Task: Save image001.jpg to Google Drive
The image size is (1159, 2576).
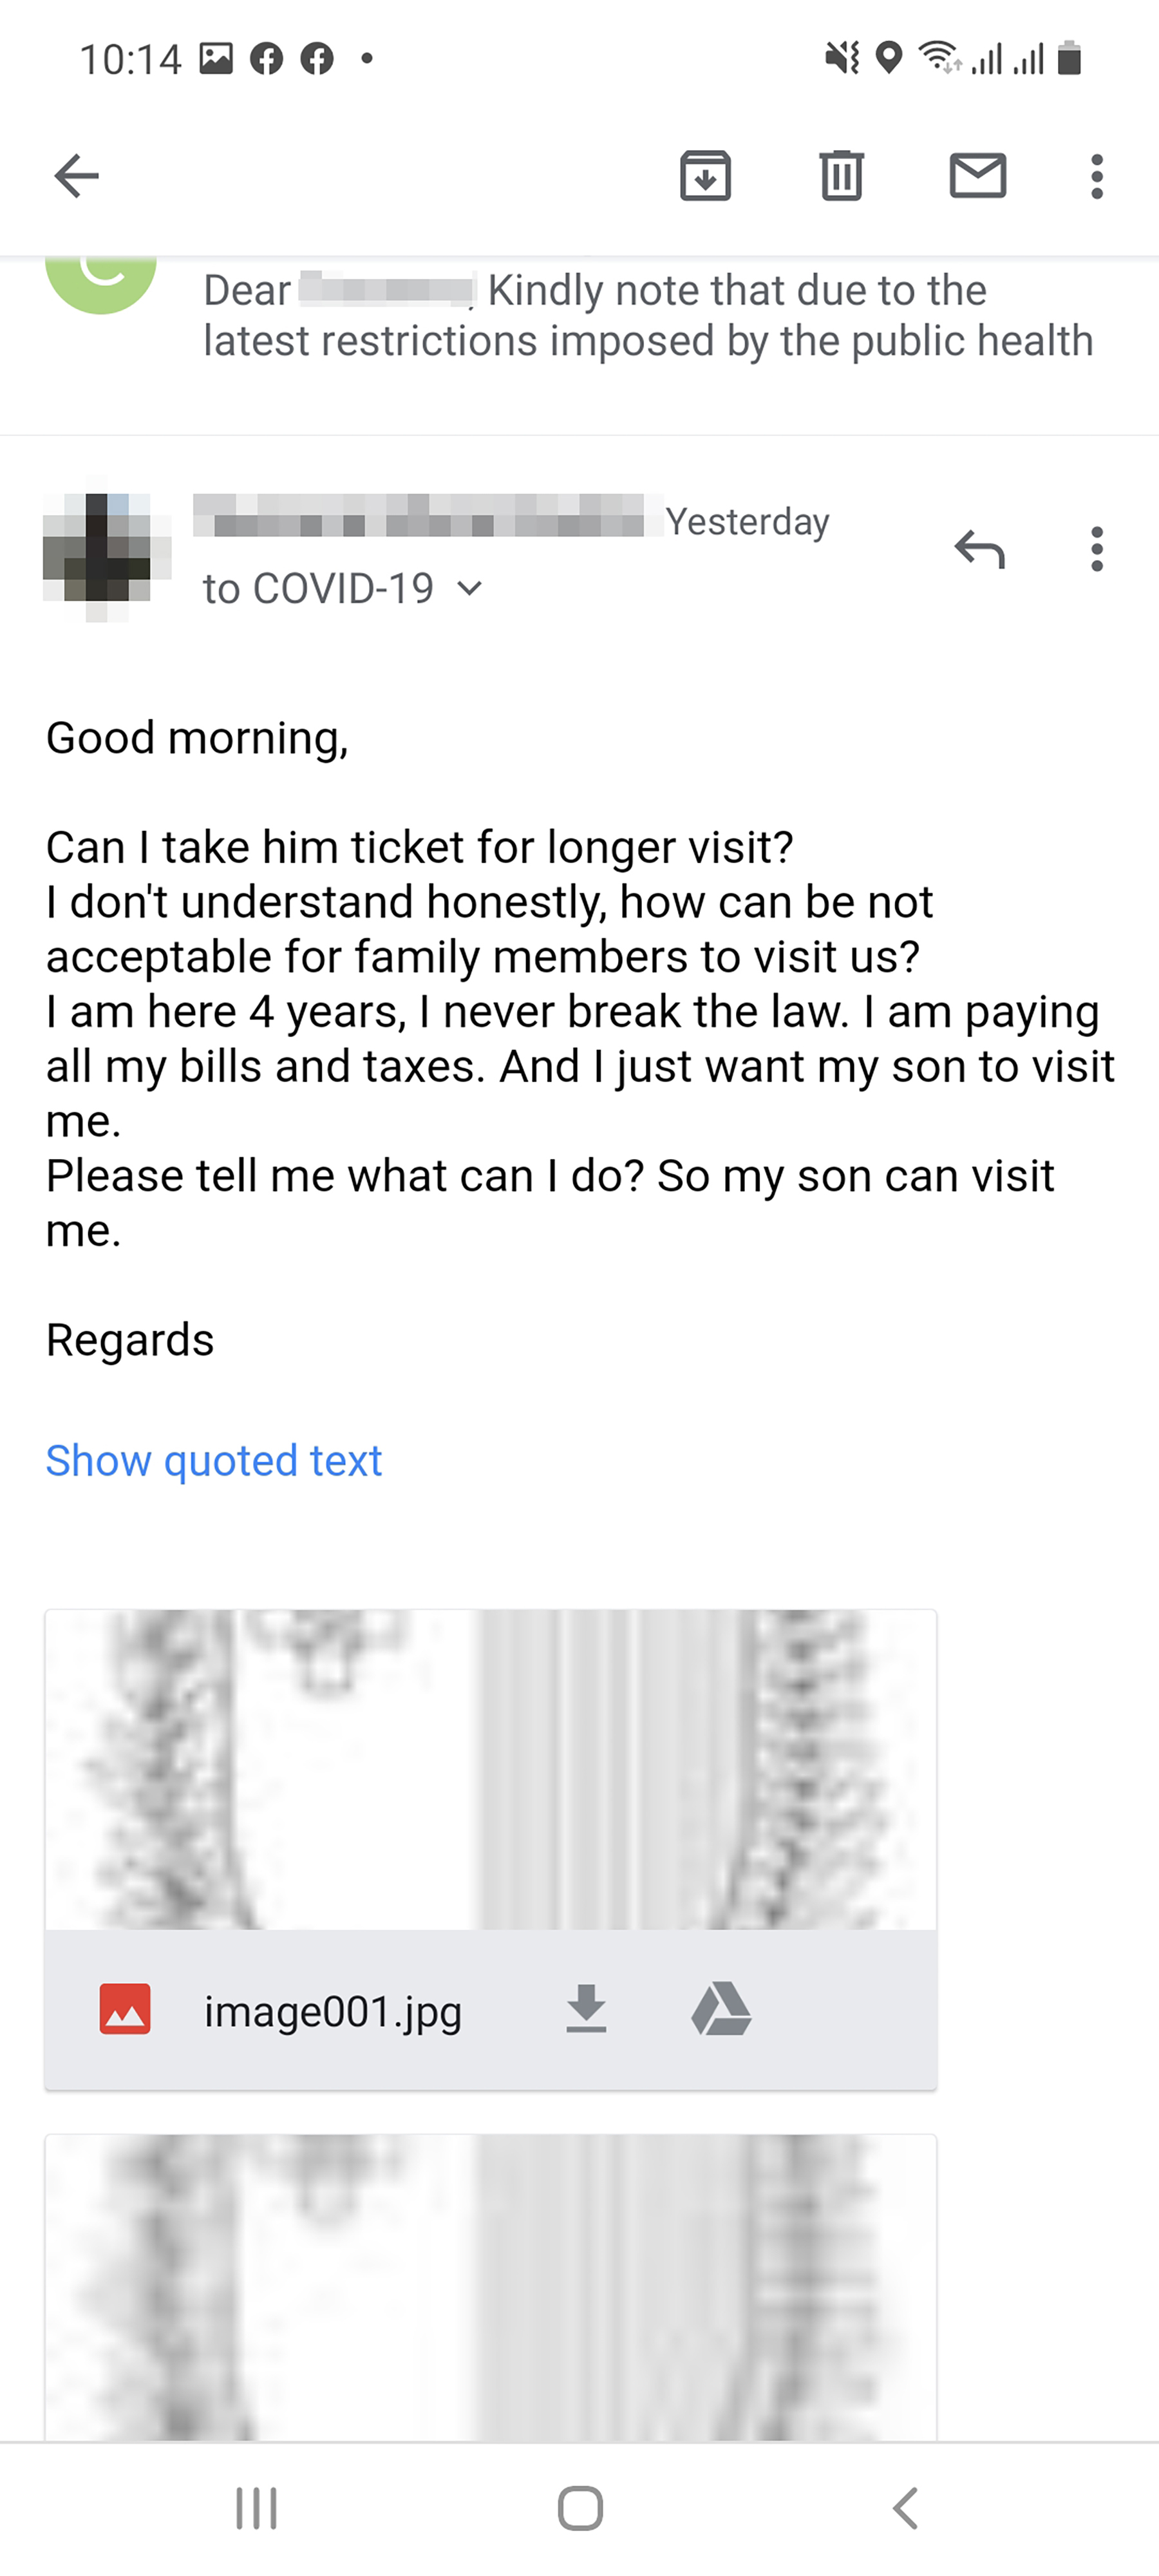Action: click(721, 2009)
